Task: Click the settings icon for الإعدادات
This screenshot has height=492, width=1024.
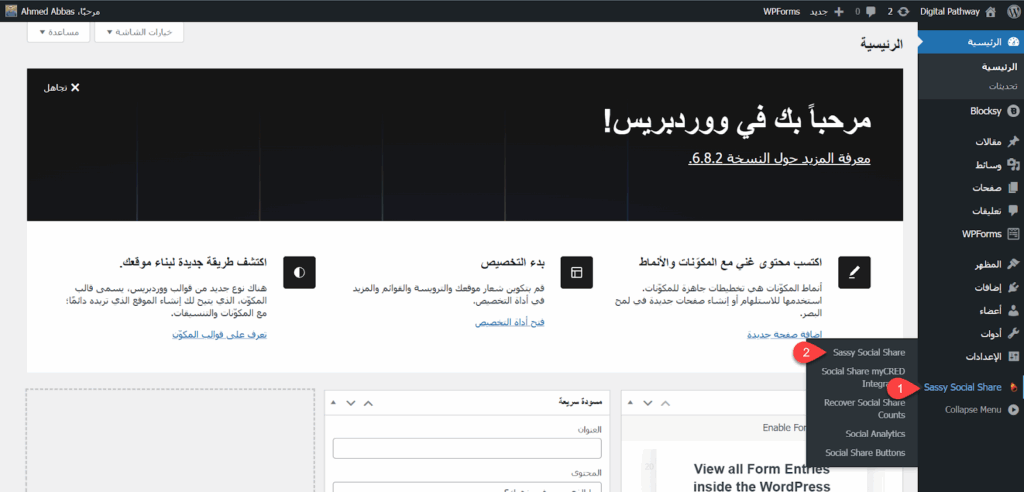Action: [1013, 357]
